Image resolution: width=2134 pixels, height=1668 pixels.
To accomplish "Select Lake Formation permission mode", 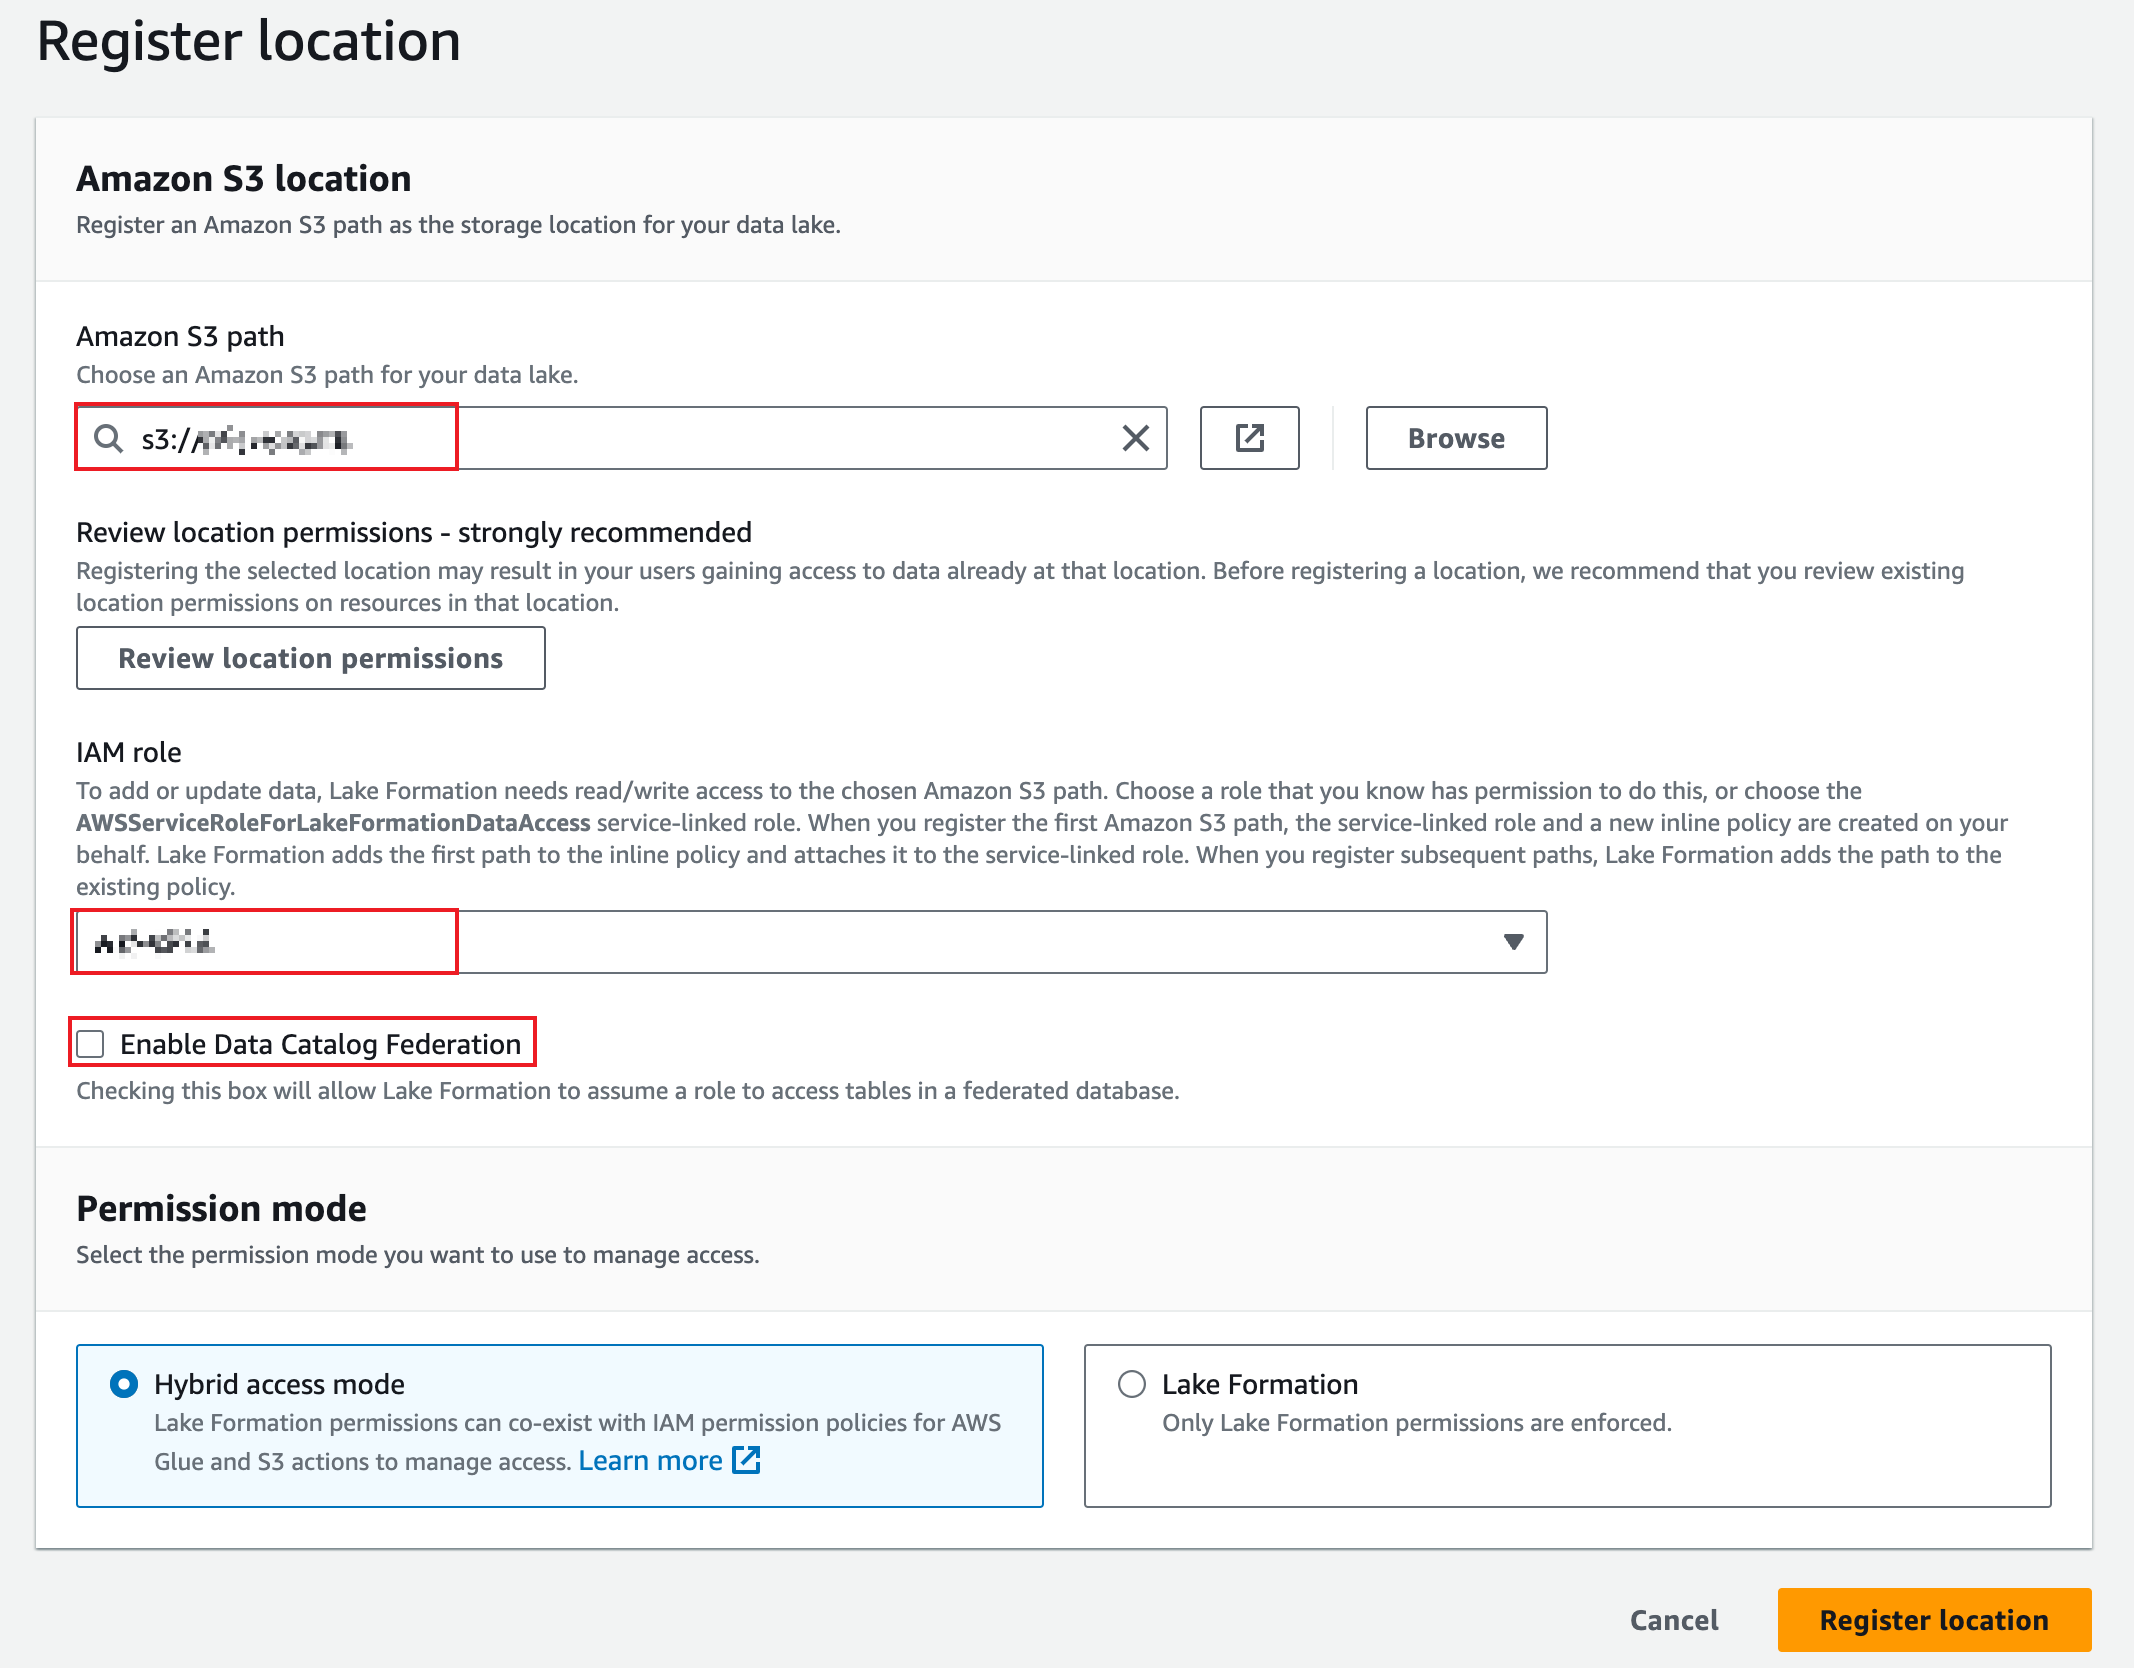I will coord(1132,1384).
